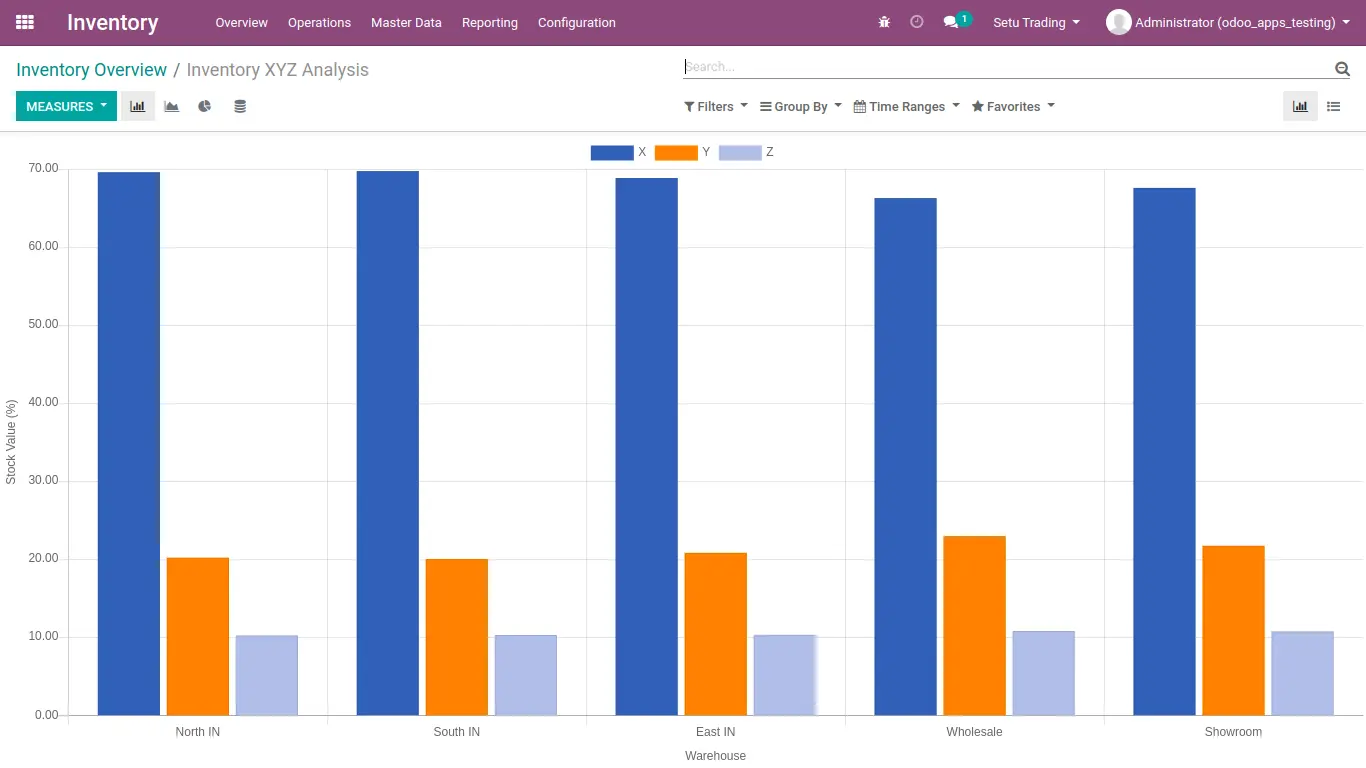Click the search magnifier icon
Screen dimensions: 1366x768
1342,68
